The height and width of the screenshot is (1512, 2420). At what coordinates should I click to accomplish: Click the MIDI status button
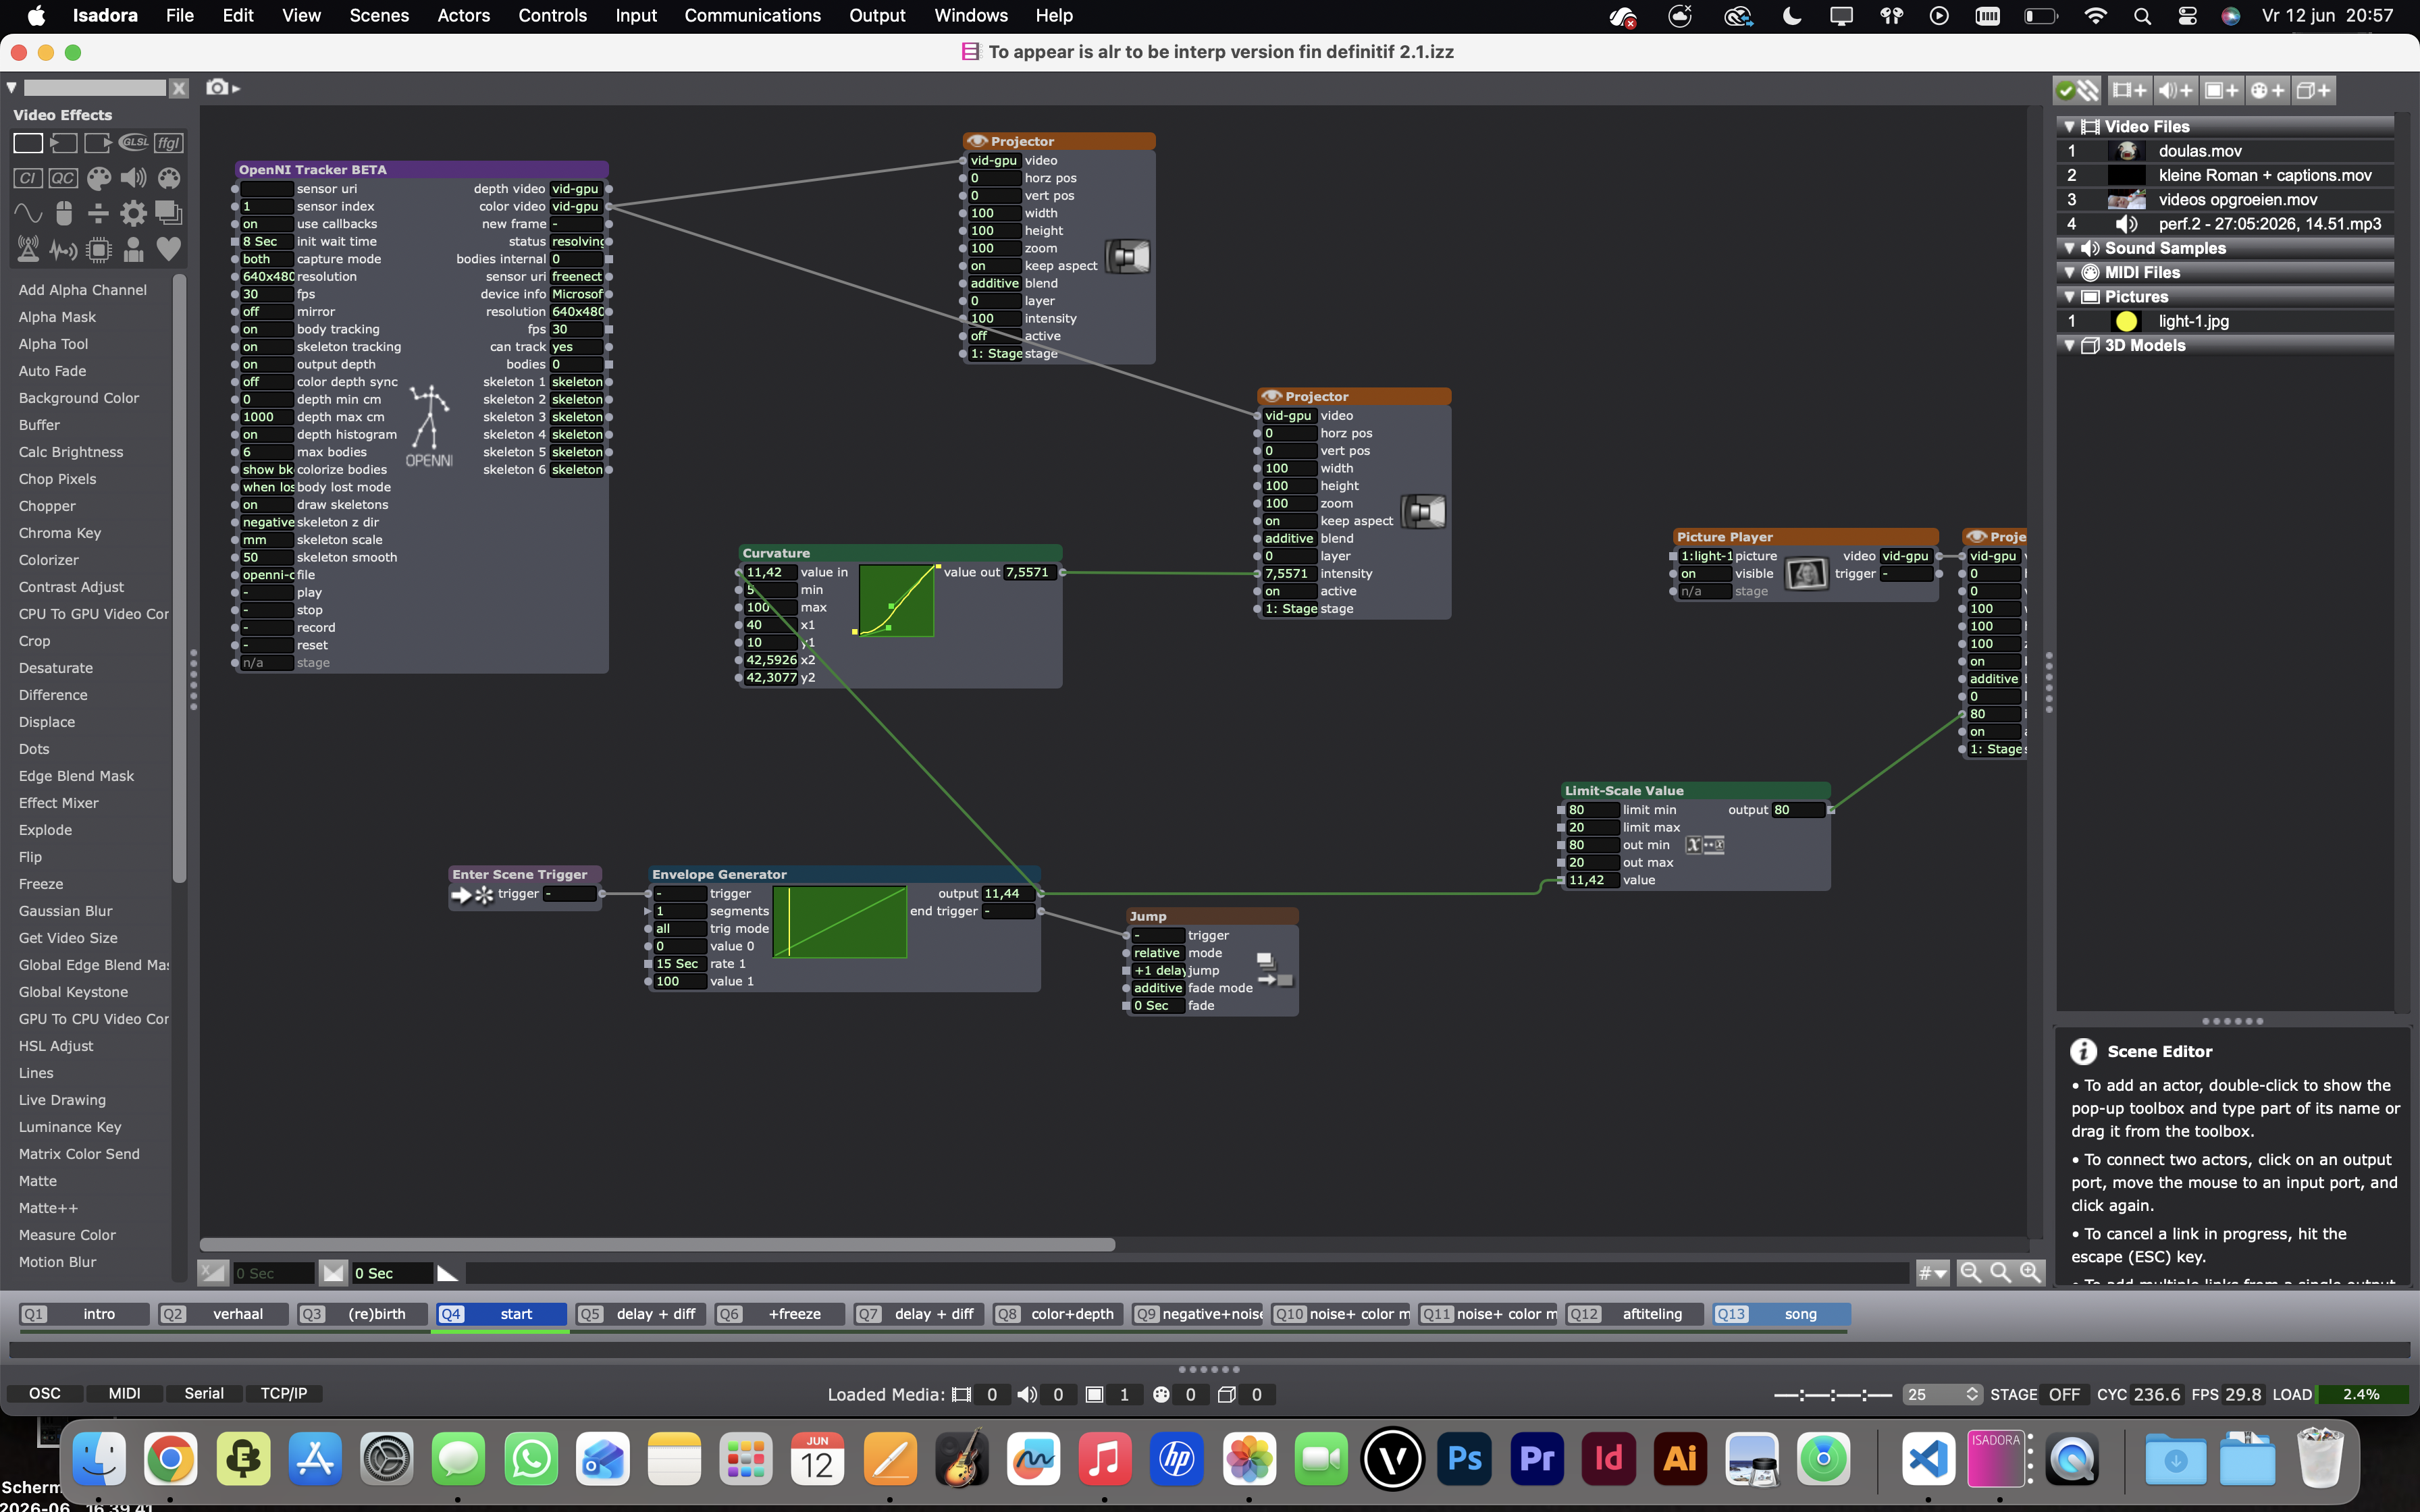click(x=124, y=1393)
